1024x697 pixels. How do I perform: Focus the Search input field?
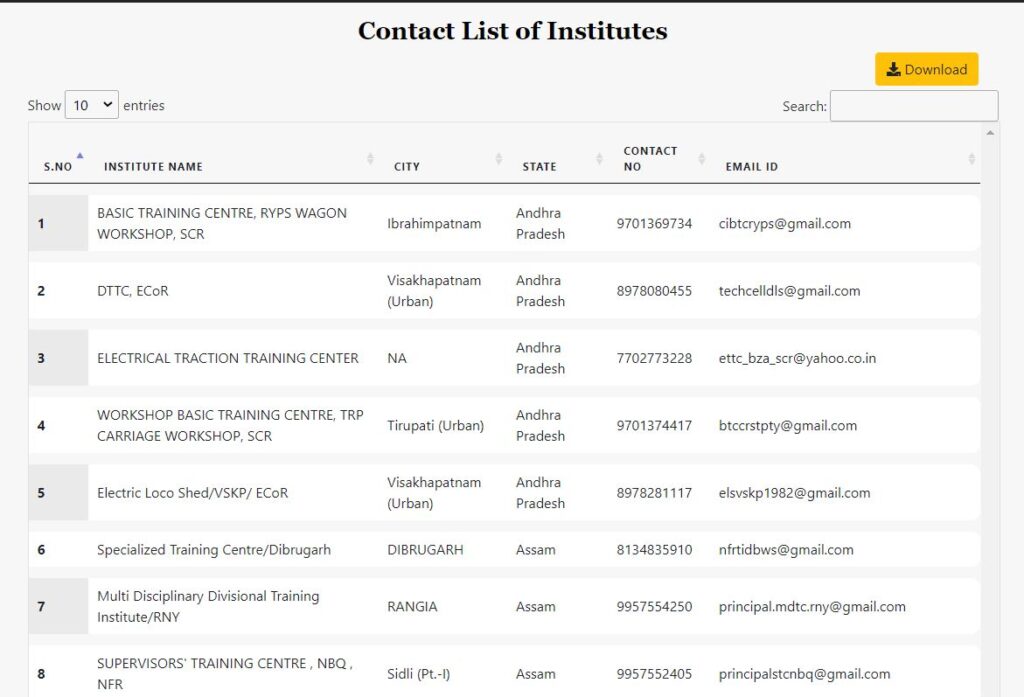pos(914,106)
